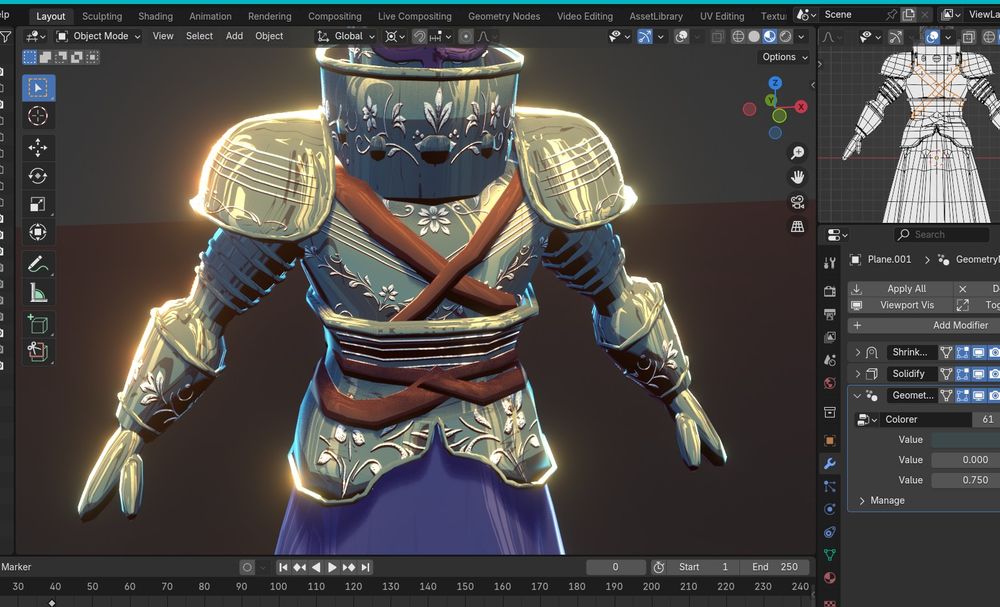Select the Select Box tool
The width and height of the screenshot is (1000, 607).
click(x=38, y=88)
